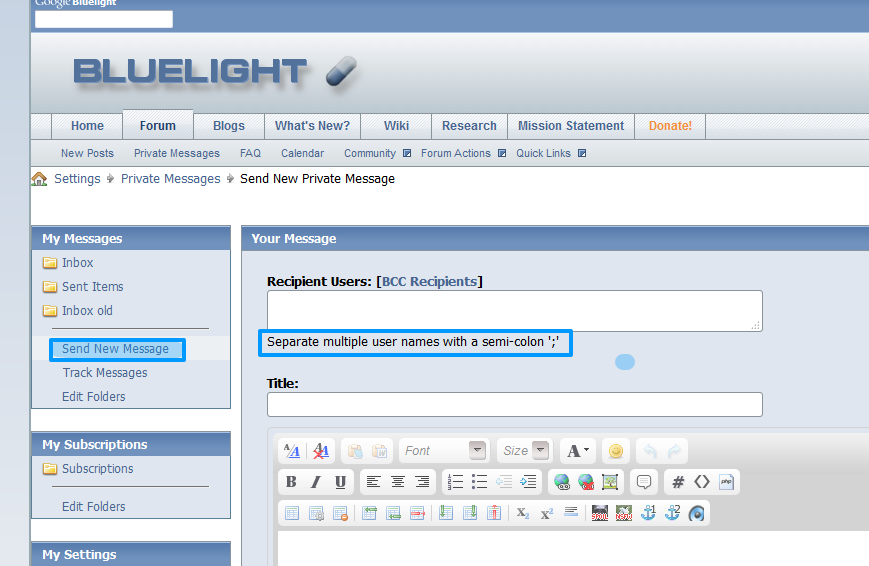Click the anchor 2 icon
Screen dimensions: 869x566
pyautogui.click(x=672, y=513)
